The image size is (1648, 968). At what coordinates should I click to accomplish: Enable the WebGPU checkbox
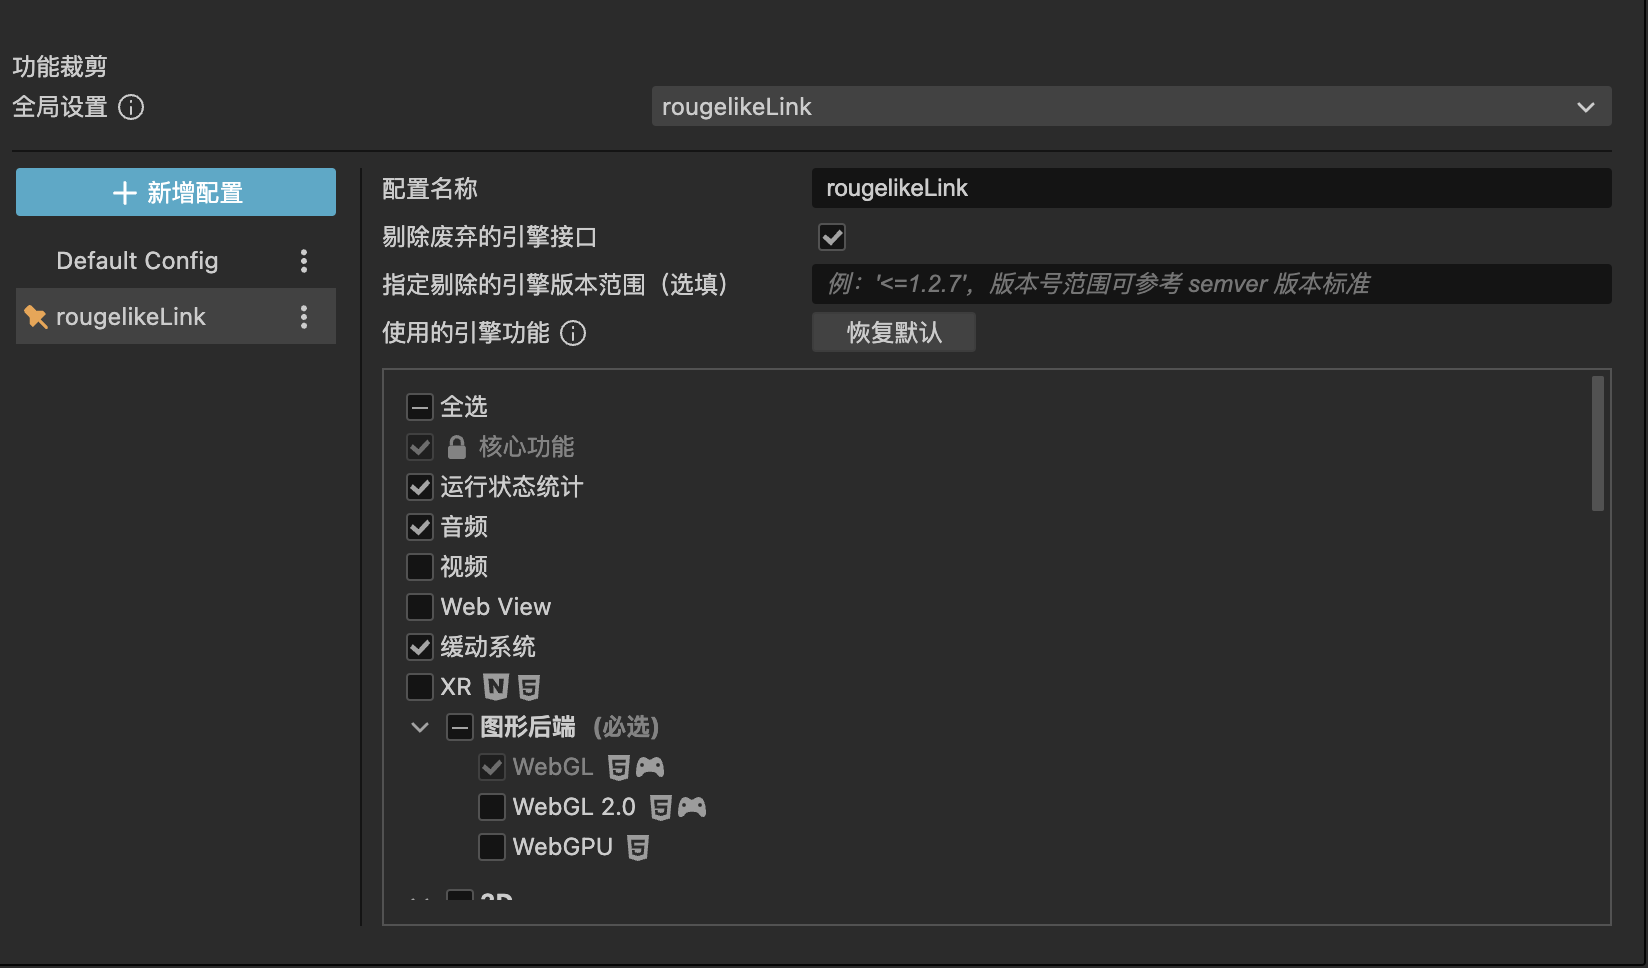click(492, 847)
